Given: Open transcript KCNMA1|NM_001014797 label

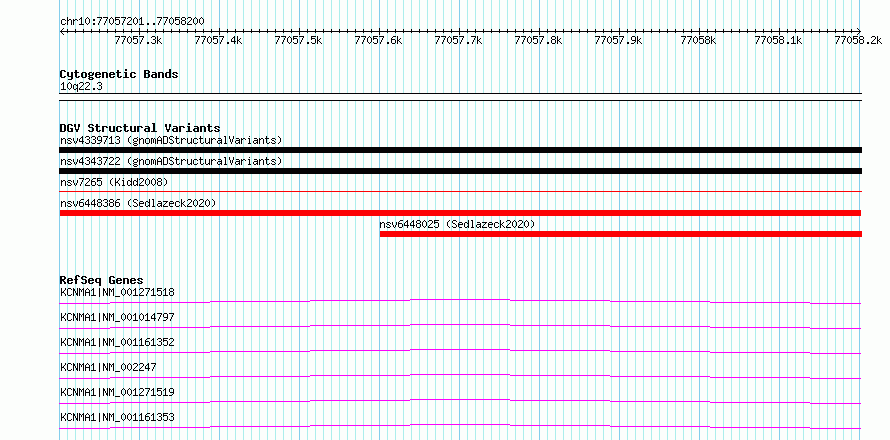Looking at the screenshot, I should point(117,317).
